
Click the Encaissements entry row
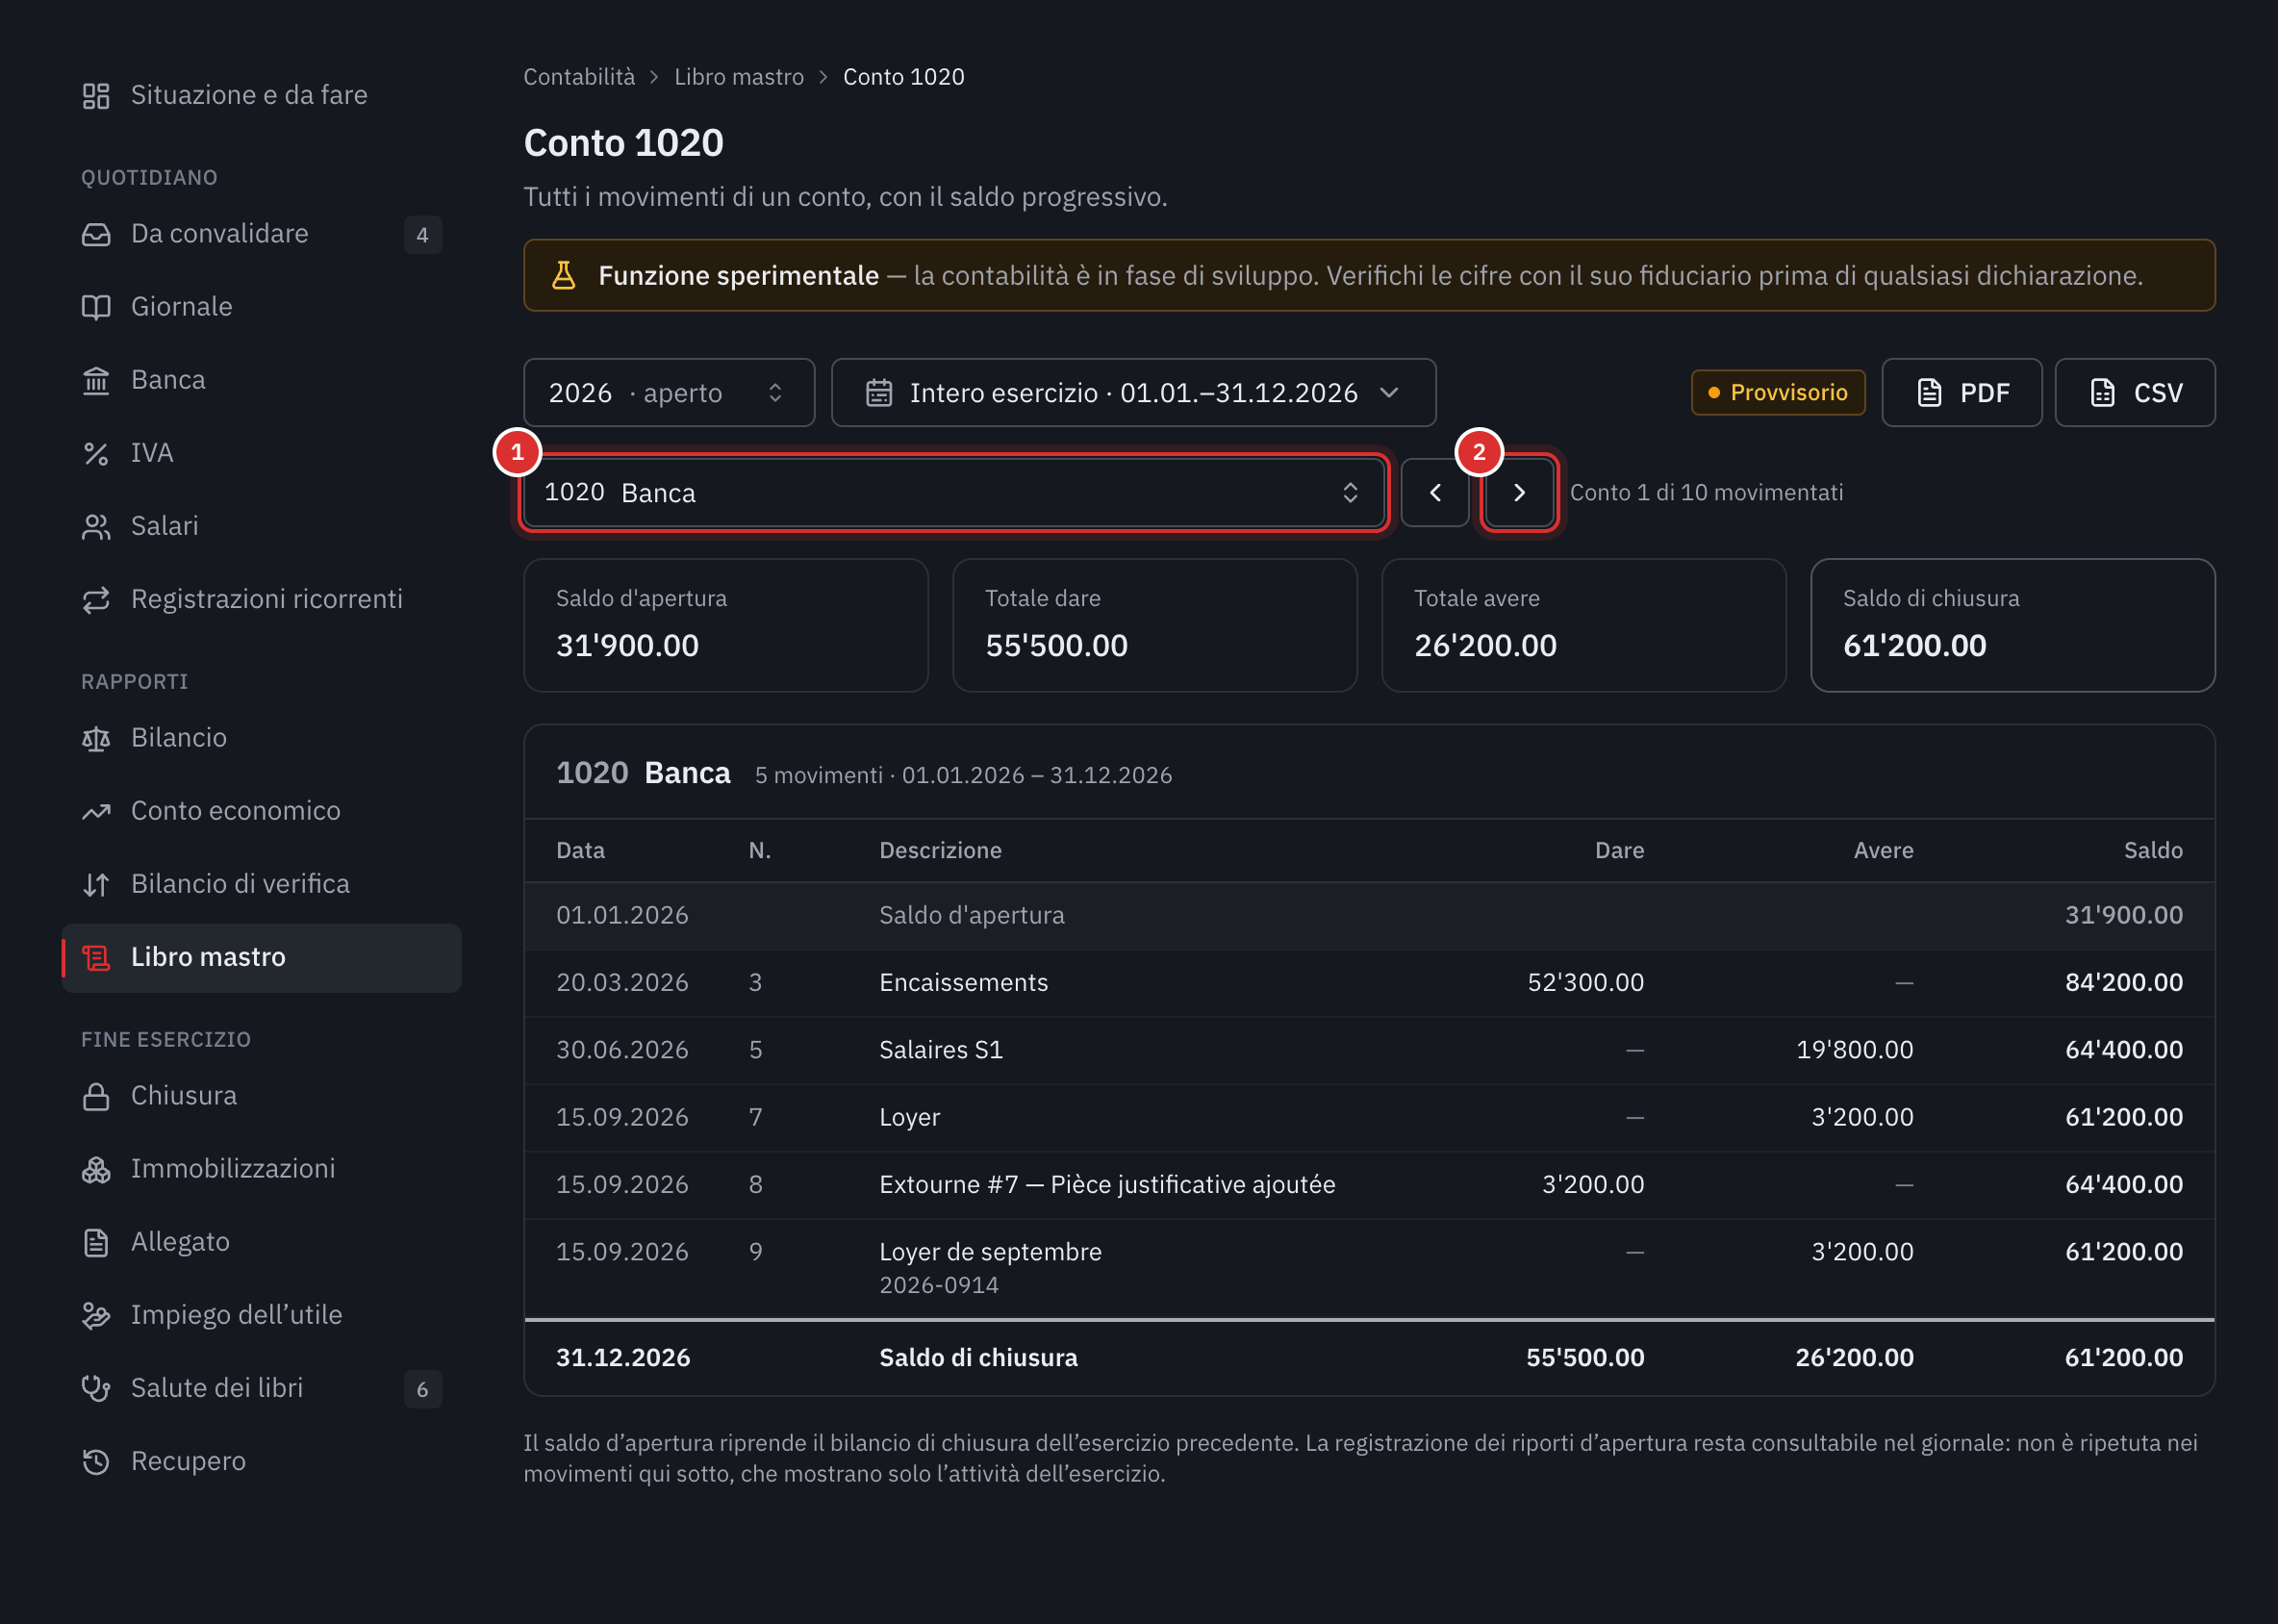1369,982
